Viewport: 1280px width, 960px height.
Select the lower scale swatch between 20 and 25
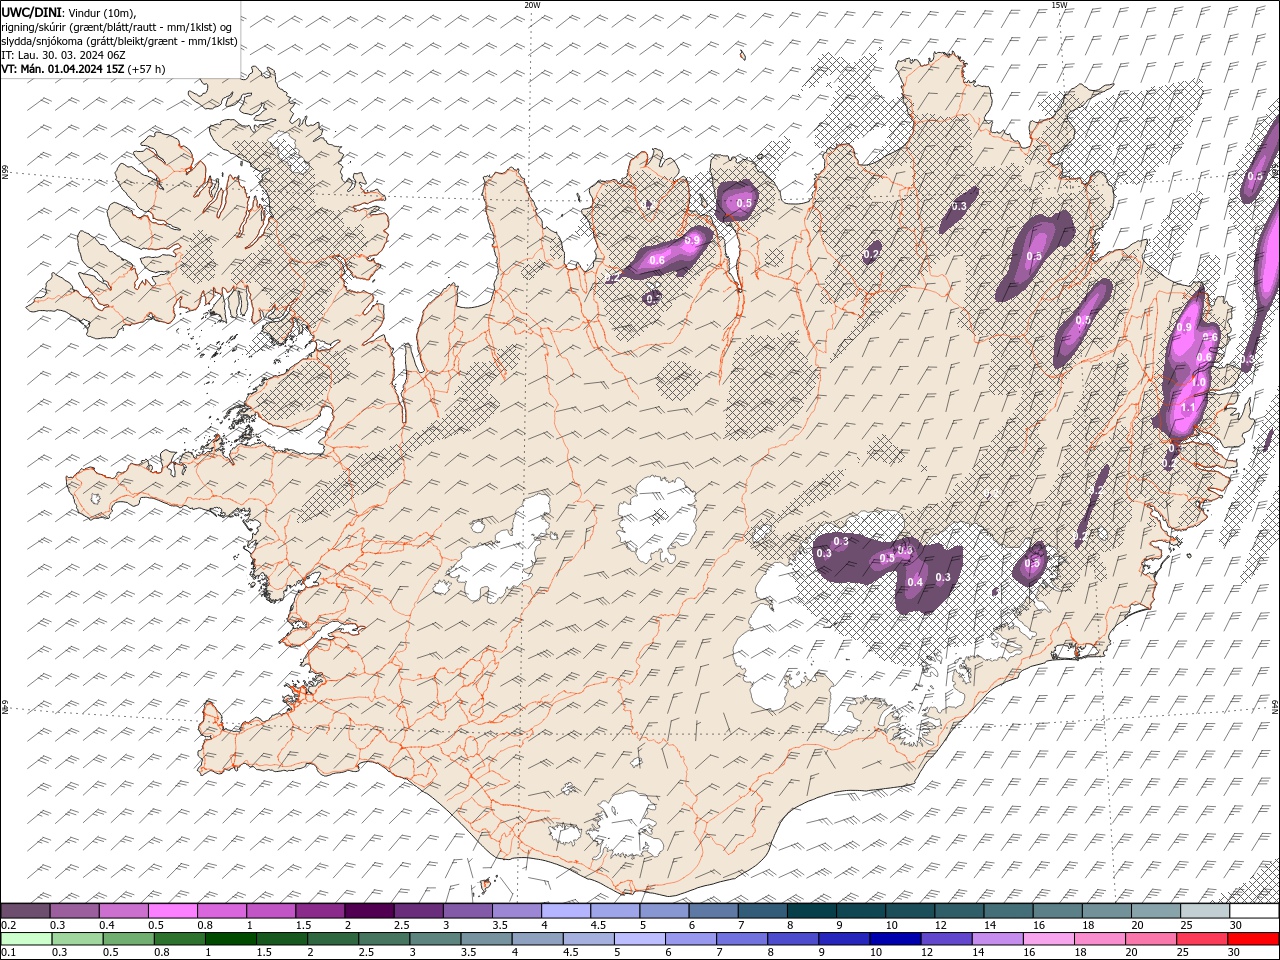coord(1150,939)
